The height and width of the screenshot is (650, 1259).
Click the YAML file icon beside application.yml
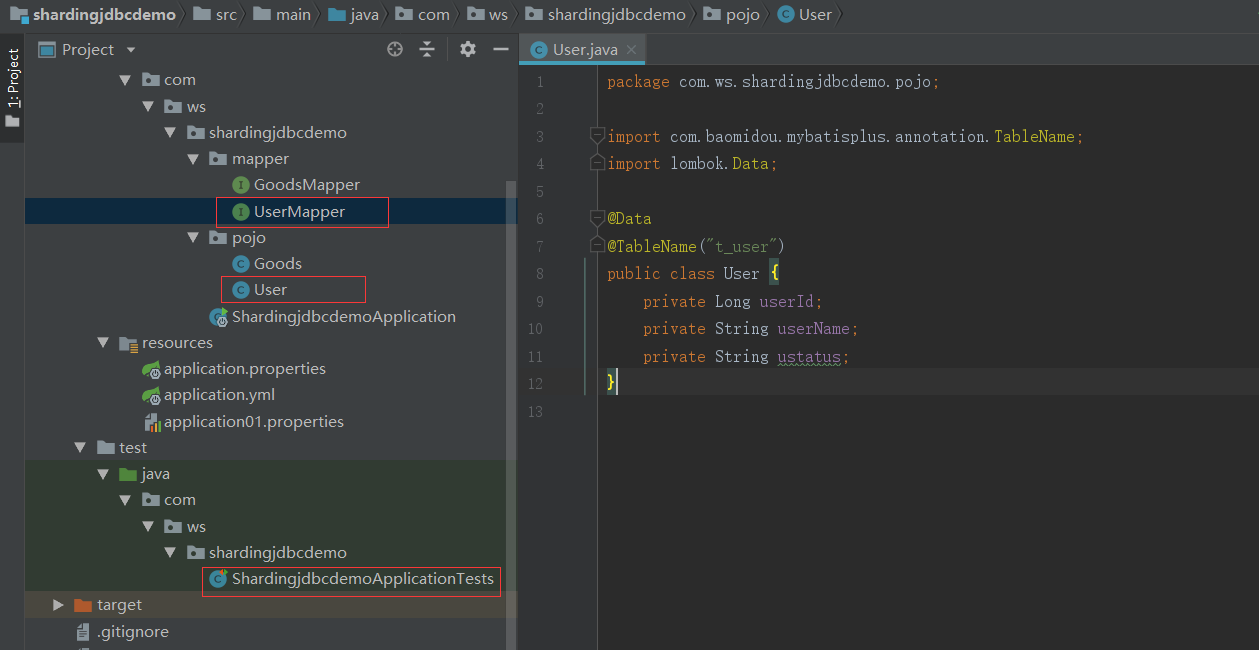click(150, 394)
